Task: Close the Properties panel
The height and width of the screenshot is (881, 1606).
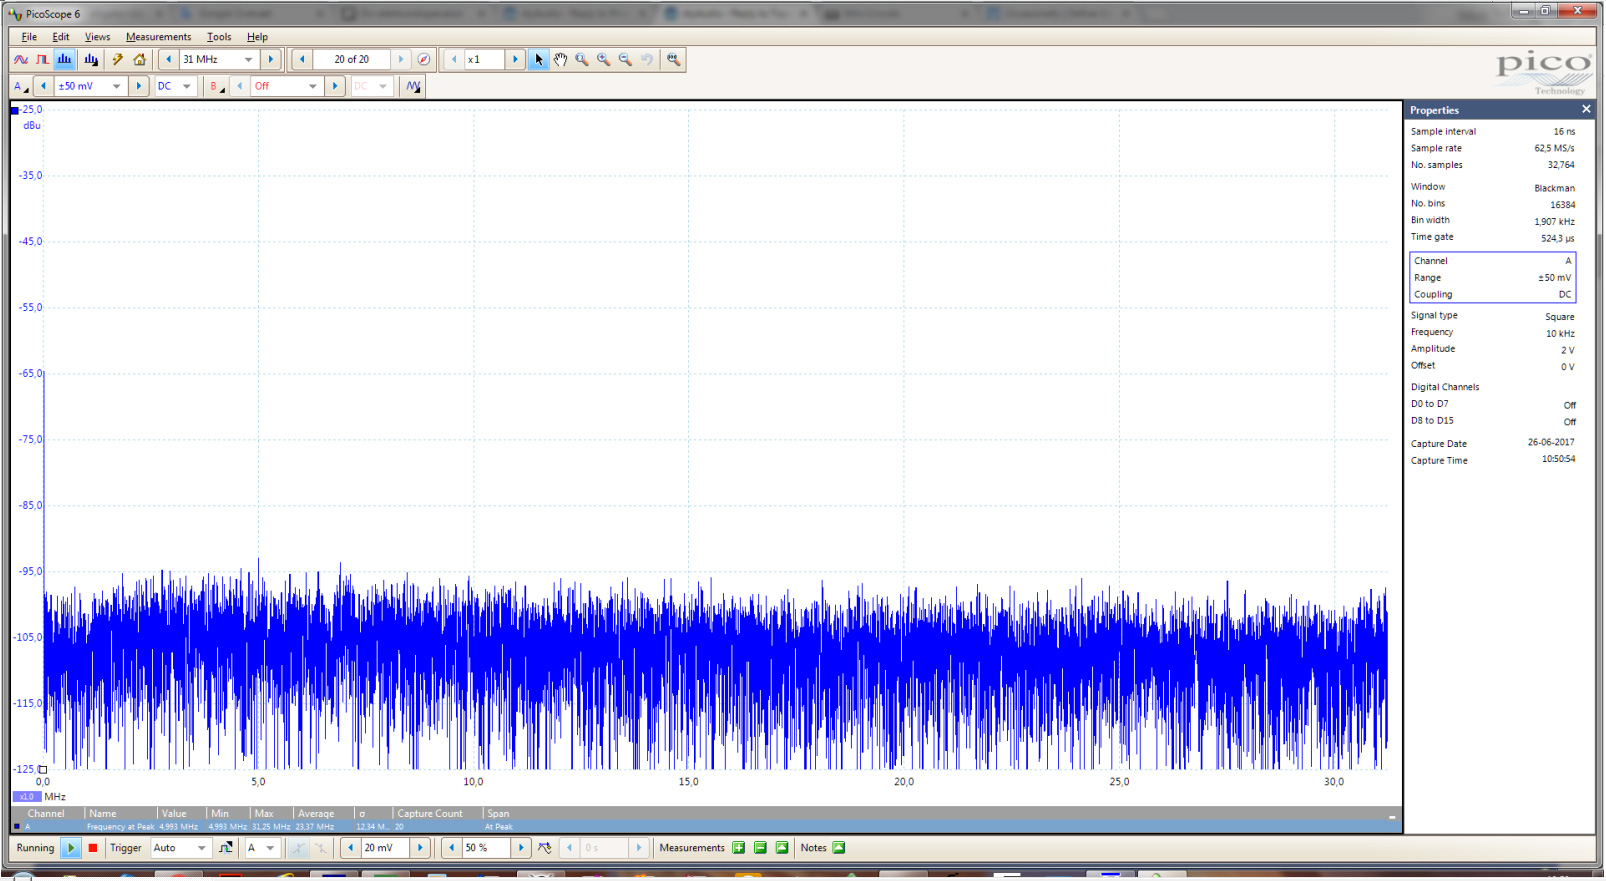Action: point(1586,109)
